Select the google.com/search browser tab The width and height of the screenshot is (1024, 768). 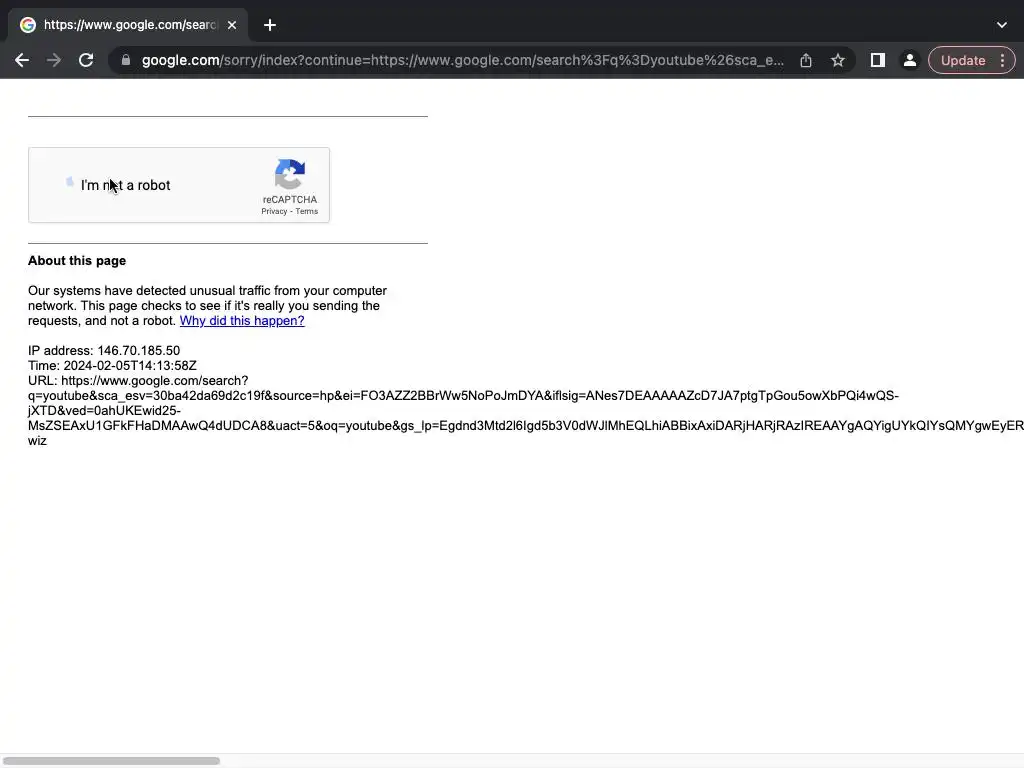click(x=128, y=25)
